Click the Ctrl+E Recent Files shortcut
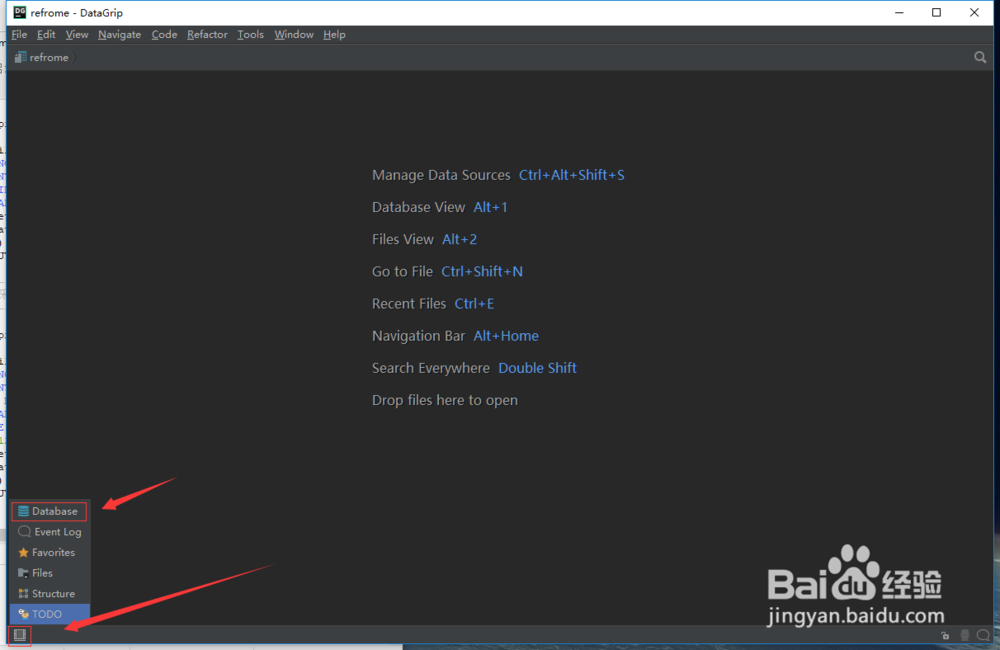Screen dimensions: 1000x650 (x=474, y=304)
